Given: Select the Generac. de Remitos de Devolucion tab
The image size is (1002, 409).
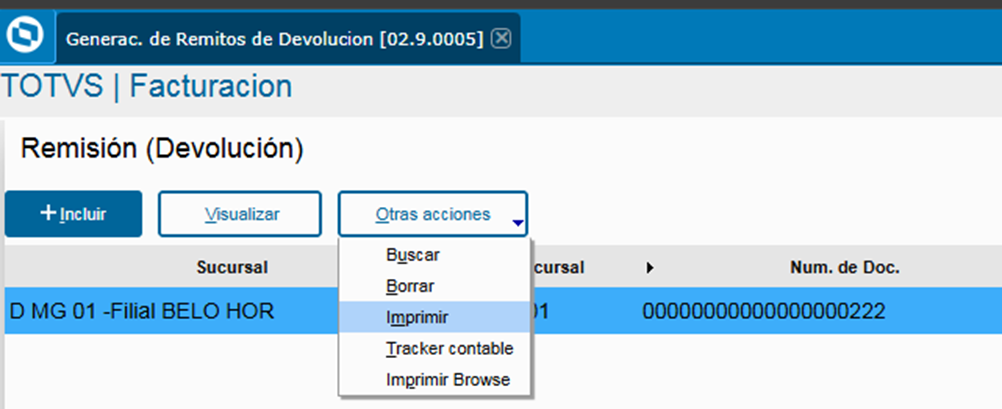Looking at the screenshot, I should [x=288, y=38].
